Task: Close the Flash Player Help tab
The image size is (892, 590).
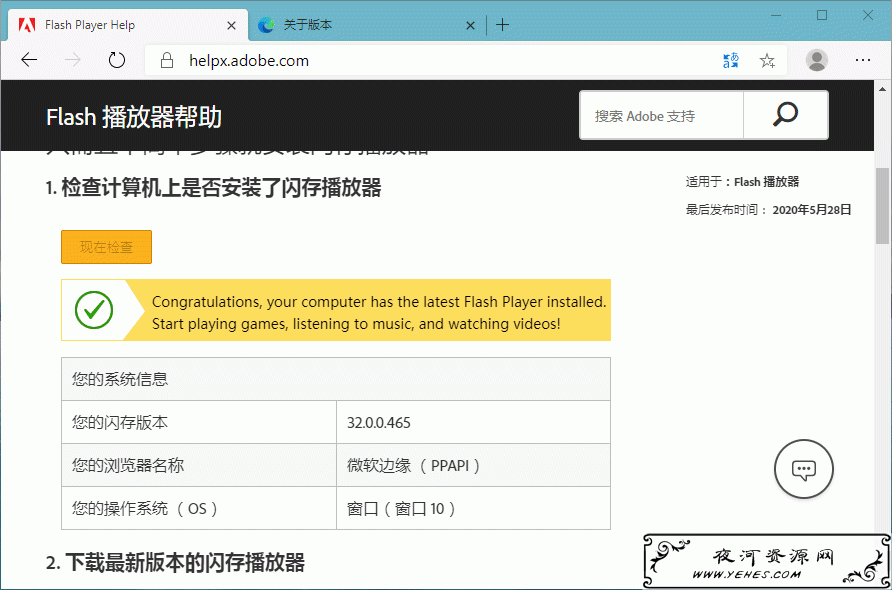Action: (x=232, y=26)
